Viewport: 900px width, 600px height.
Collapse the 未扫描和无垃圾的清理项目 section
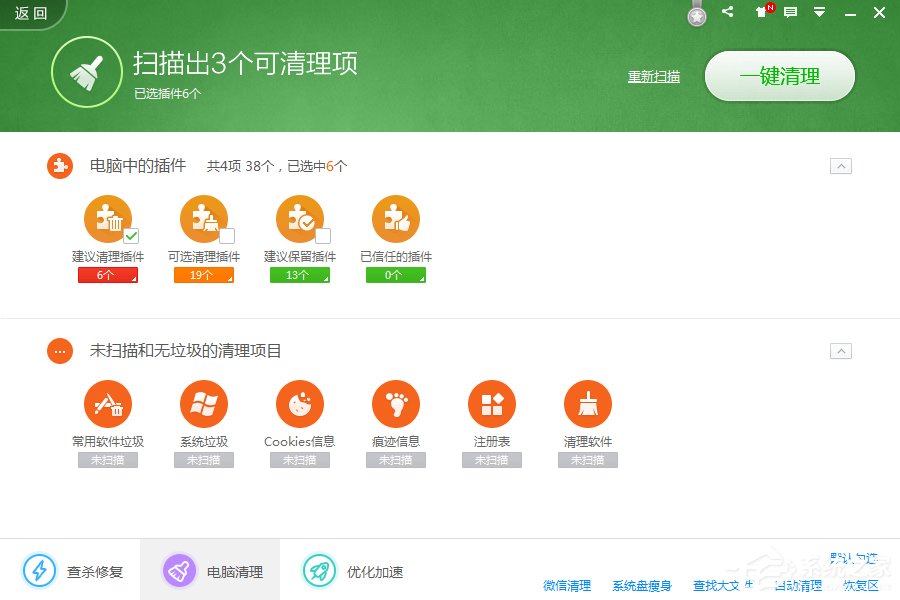click(x=841, y=351)
